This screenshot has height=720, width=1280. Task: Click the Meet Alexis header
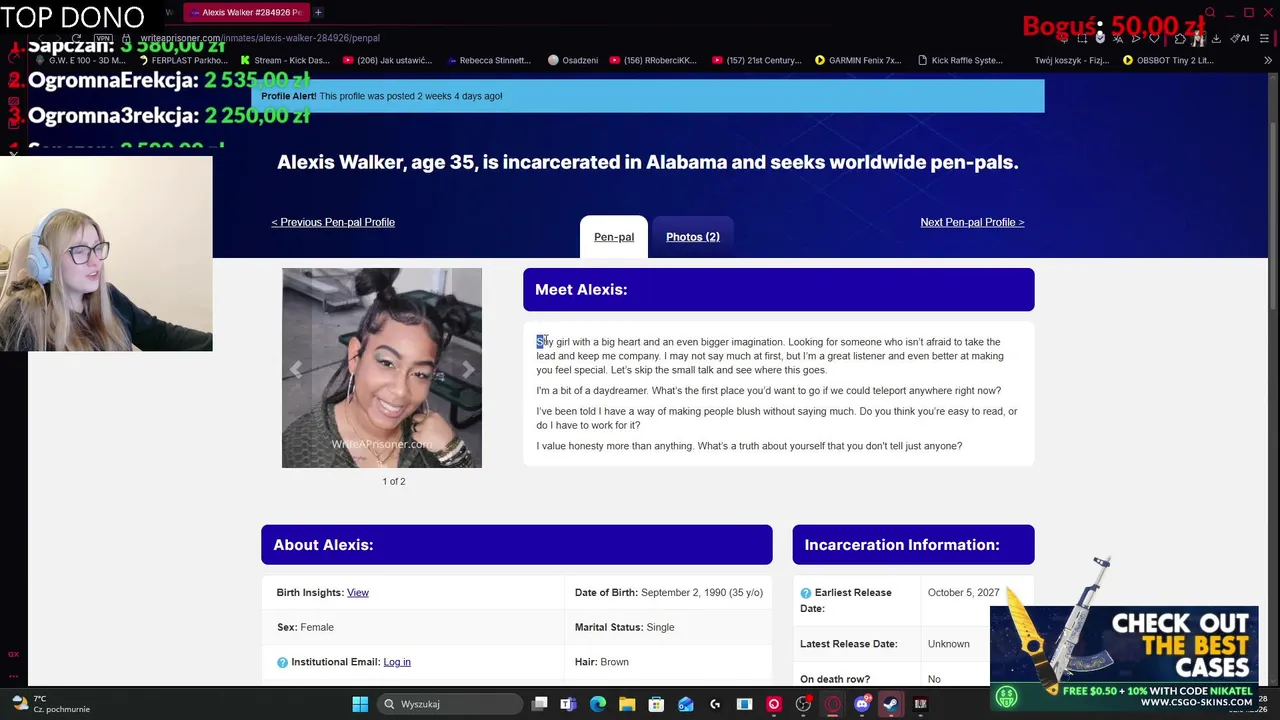[x=778, y=289]
